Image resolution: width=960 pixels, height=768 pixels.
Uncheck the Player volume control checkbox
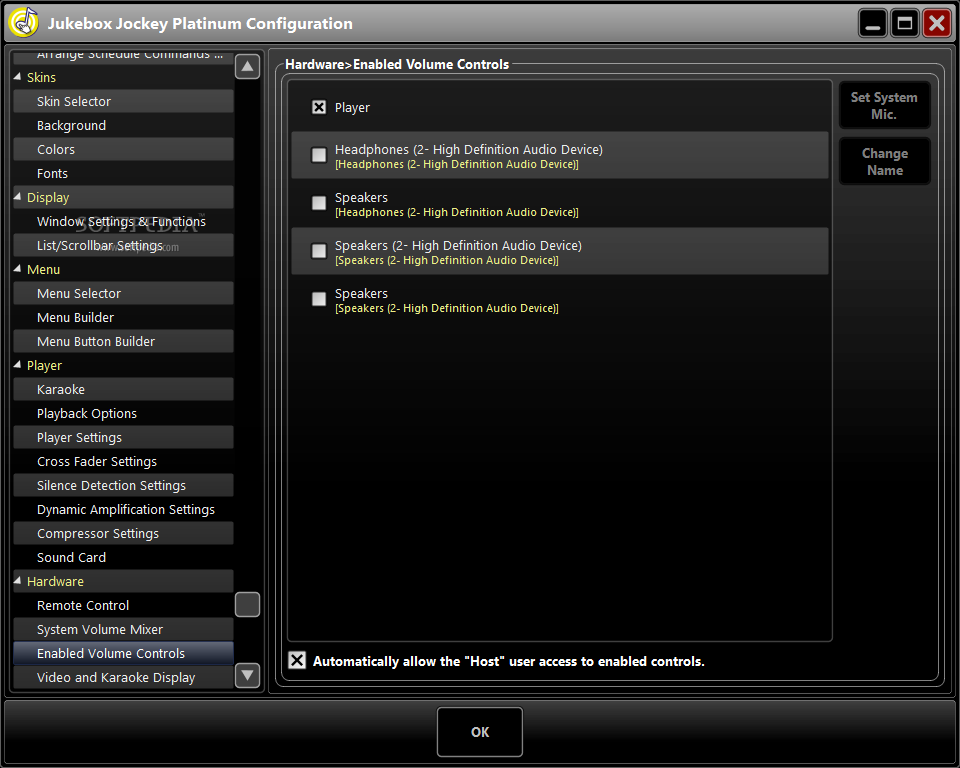(x=319, y=108)
